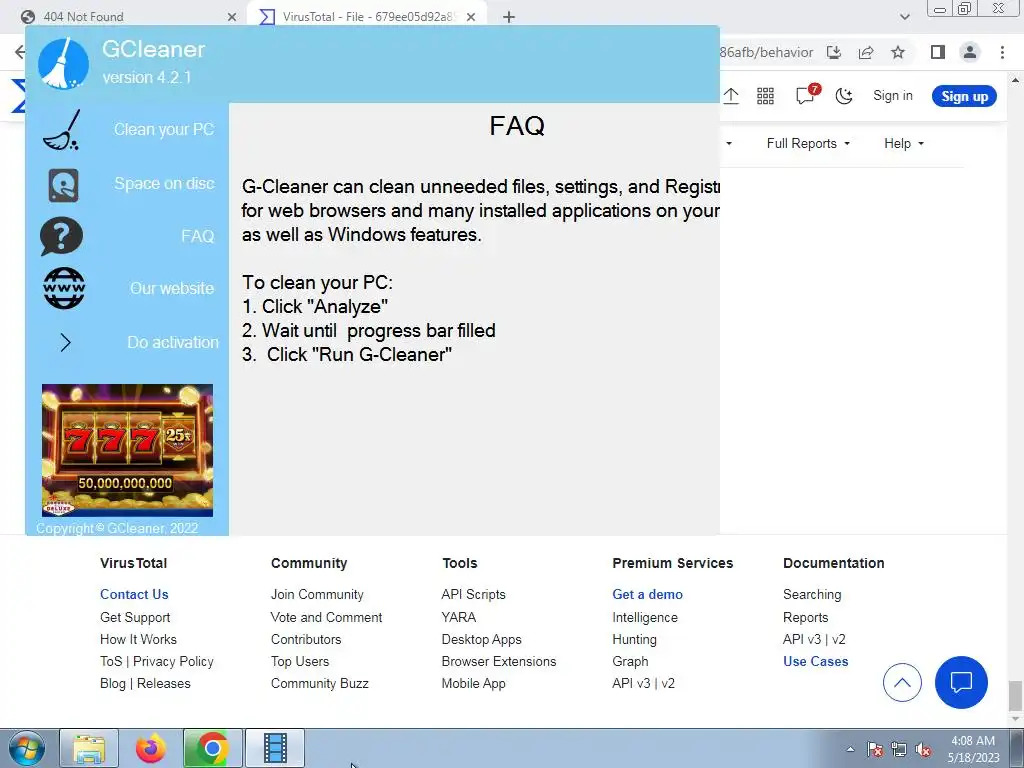Click the Sign in link
The width and height of the screenshot is (1024, 768).
(x=893, y=95)
